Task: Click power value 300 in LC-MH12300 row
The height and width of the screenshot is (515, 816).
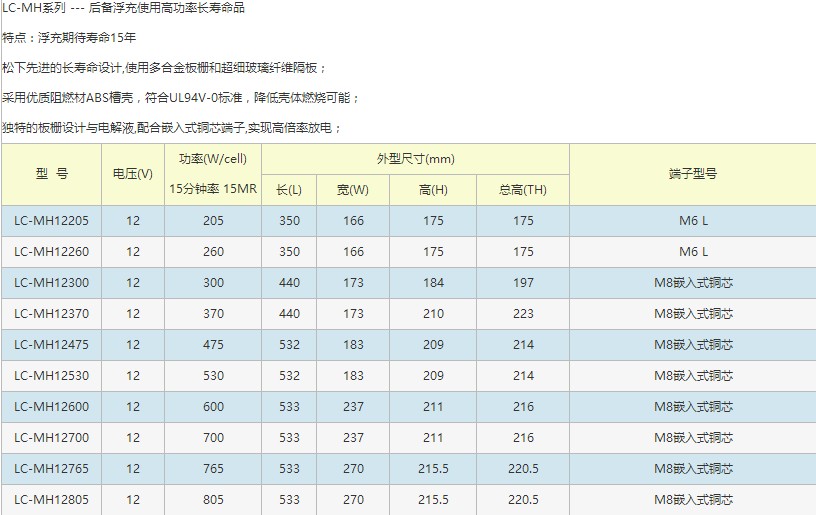Action: [x=213, y=282]
